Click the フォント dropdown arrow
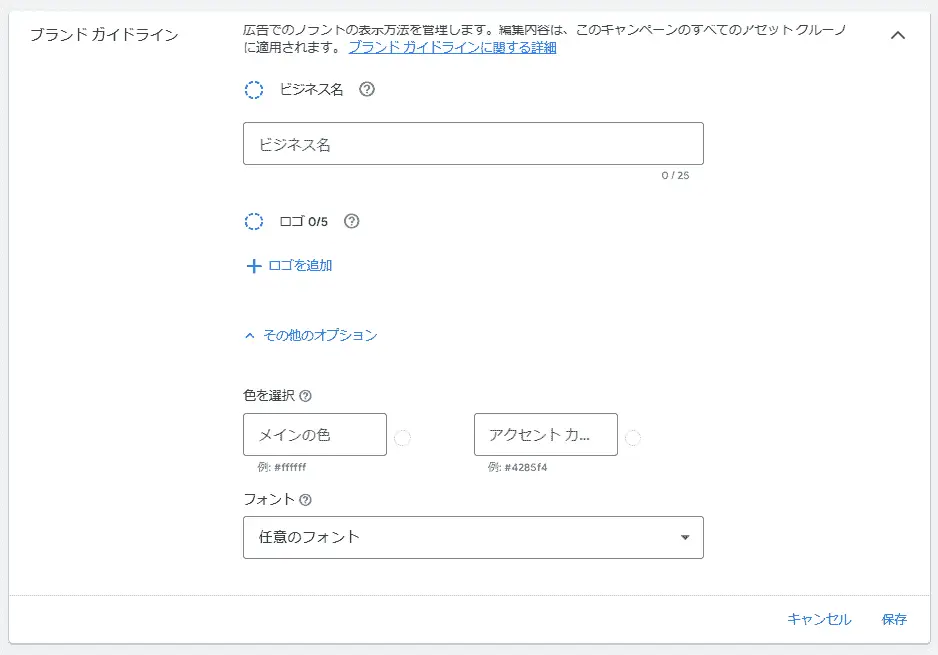 [x=686, y=538]
